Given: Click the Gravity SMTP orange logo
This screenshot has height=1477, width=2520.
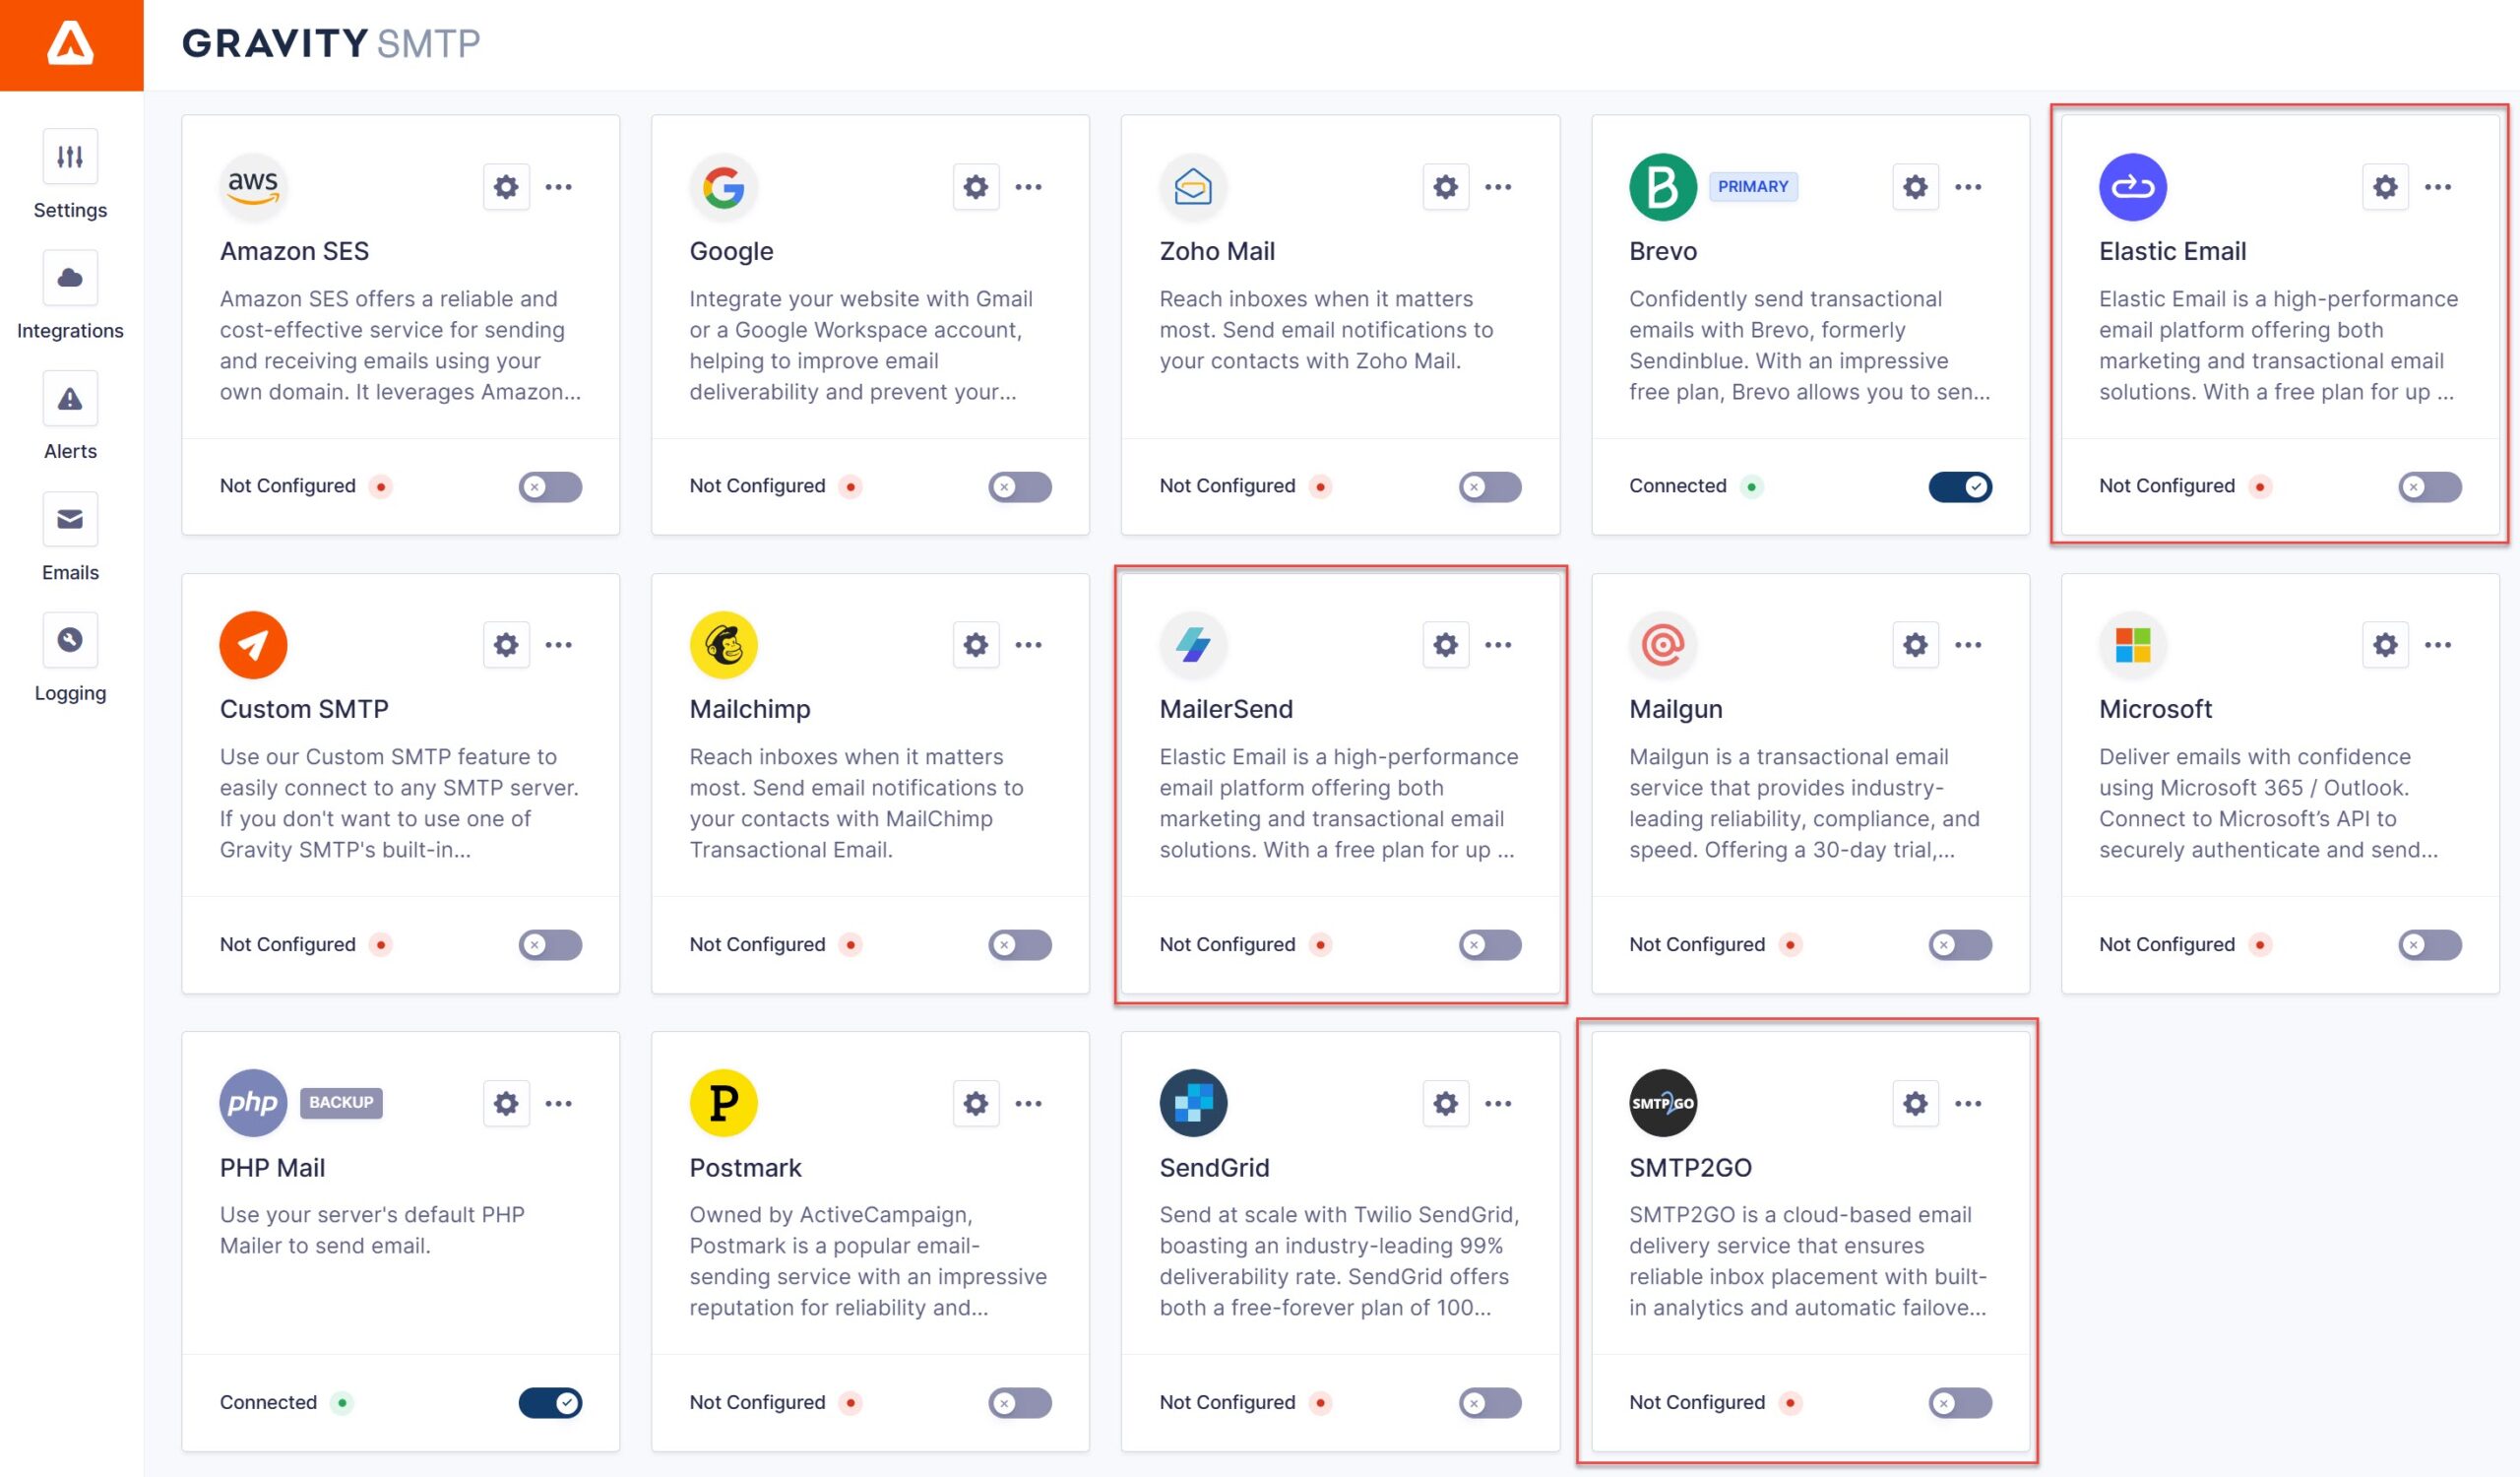Looking at the screenshot, I should pyautogui.click(x=71, y=45).
